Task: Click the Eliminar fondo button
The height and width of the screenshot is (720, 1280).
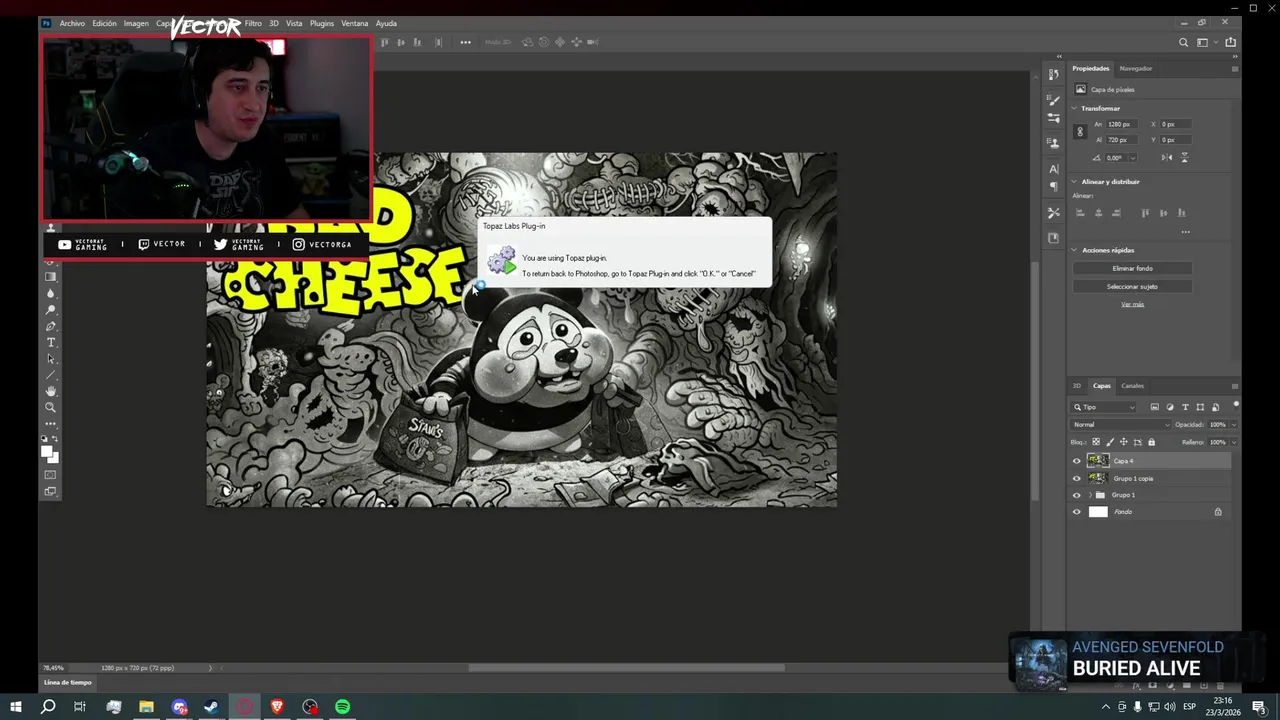Action: [x=1132, y=268]
